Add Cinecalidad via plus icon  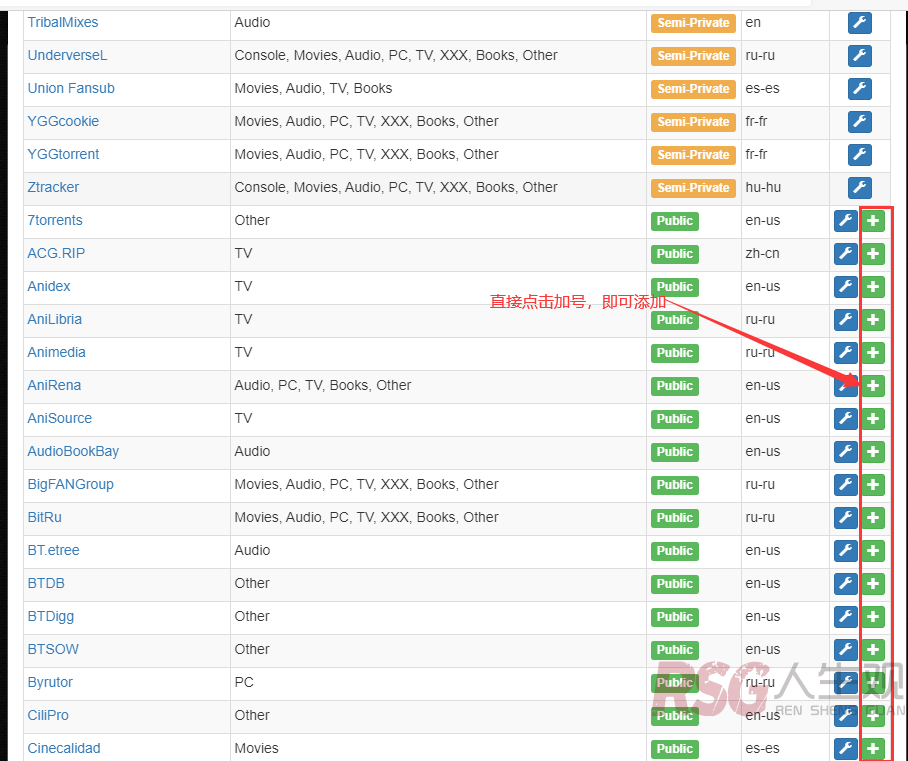(x=873, y=749)
